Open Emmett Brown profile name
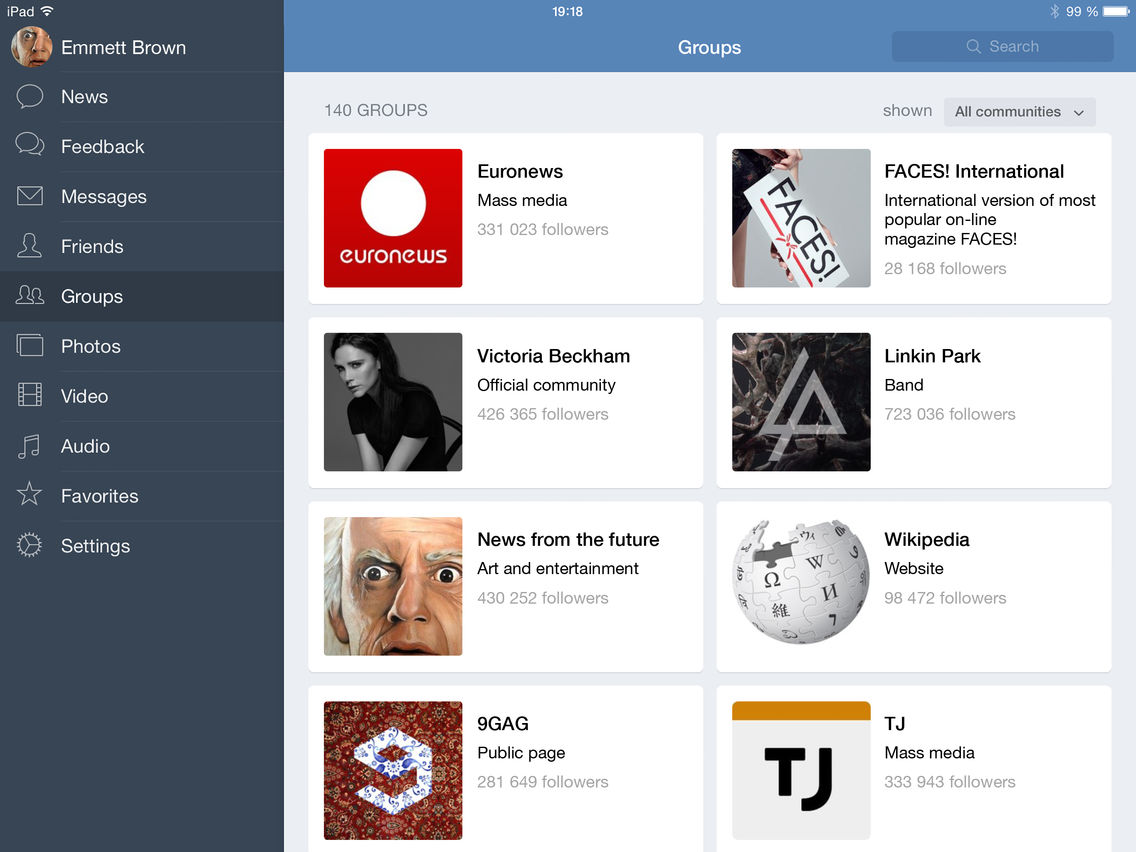Viewport: 1136px width, 852px height. [x=123, y=47]
